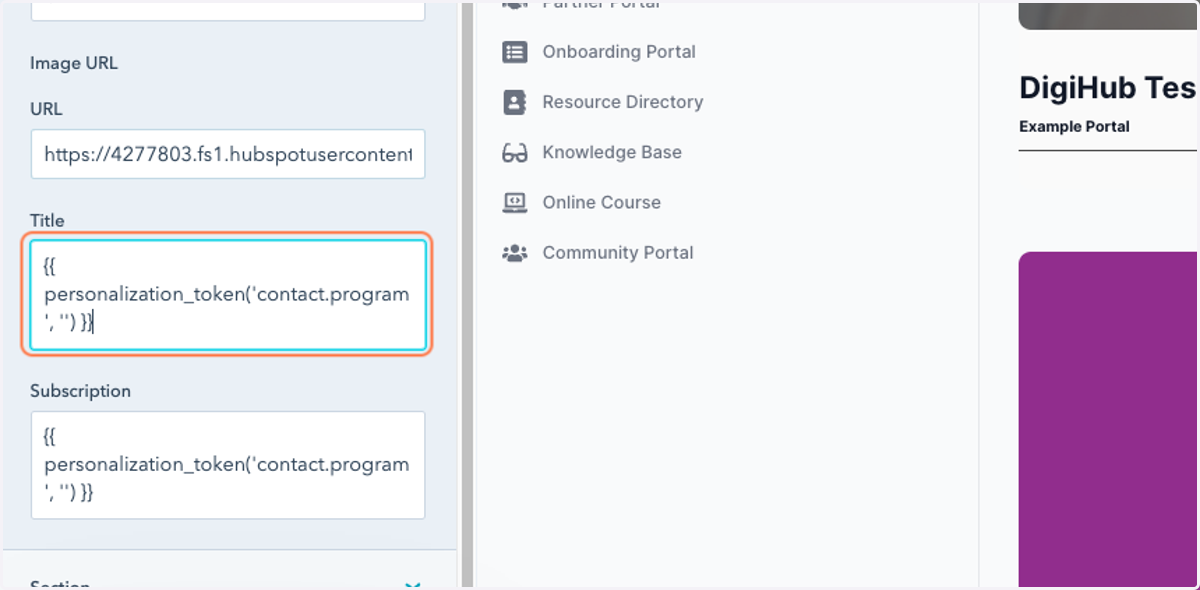
Task: Focus the Image URL input field
Action: (228, 154)
